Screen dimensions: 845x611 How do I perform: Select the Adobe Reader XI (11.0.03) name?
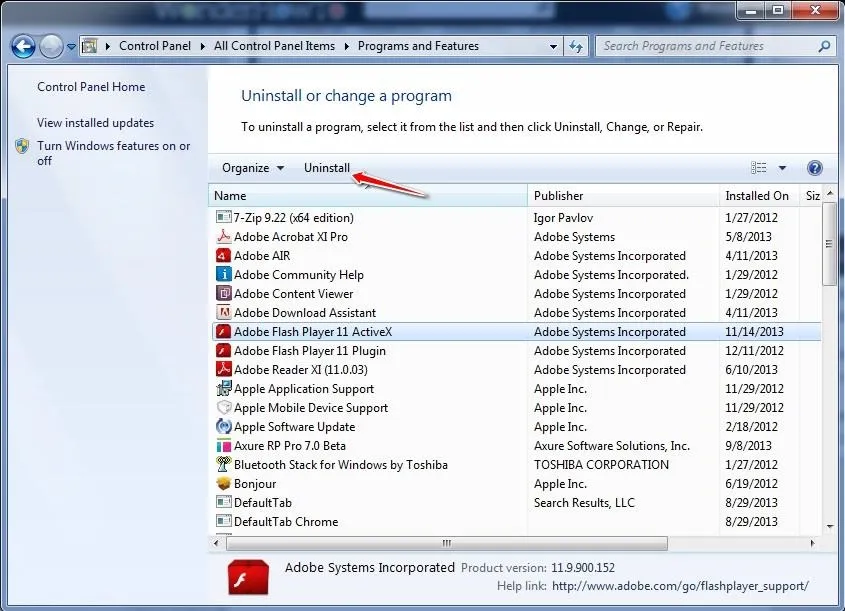301,370
